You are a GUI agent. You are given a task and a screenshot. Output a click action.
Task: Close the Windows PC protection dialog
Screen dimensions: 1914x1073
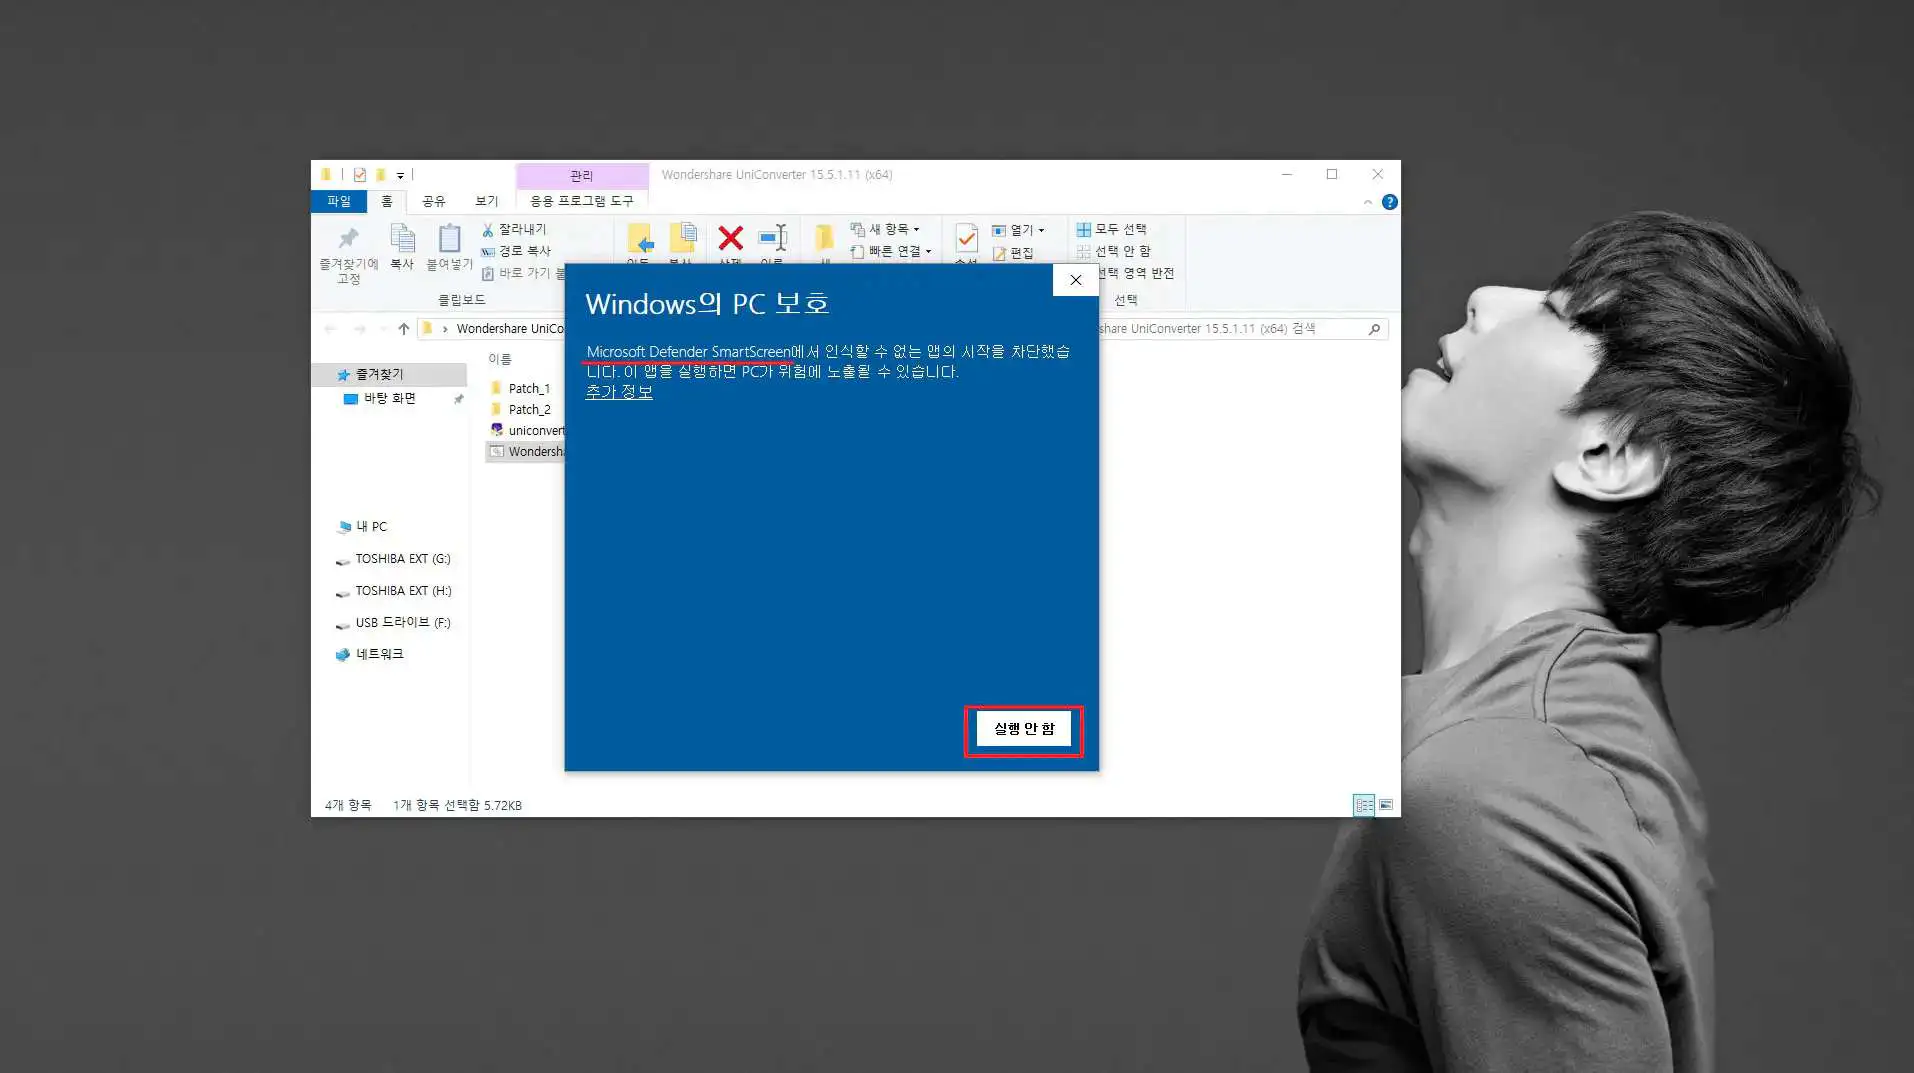tap(1076, 280)
